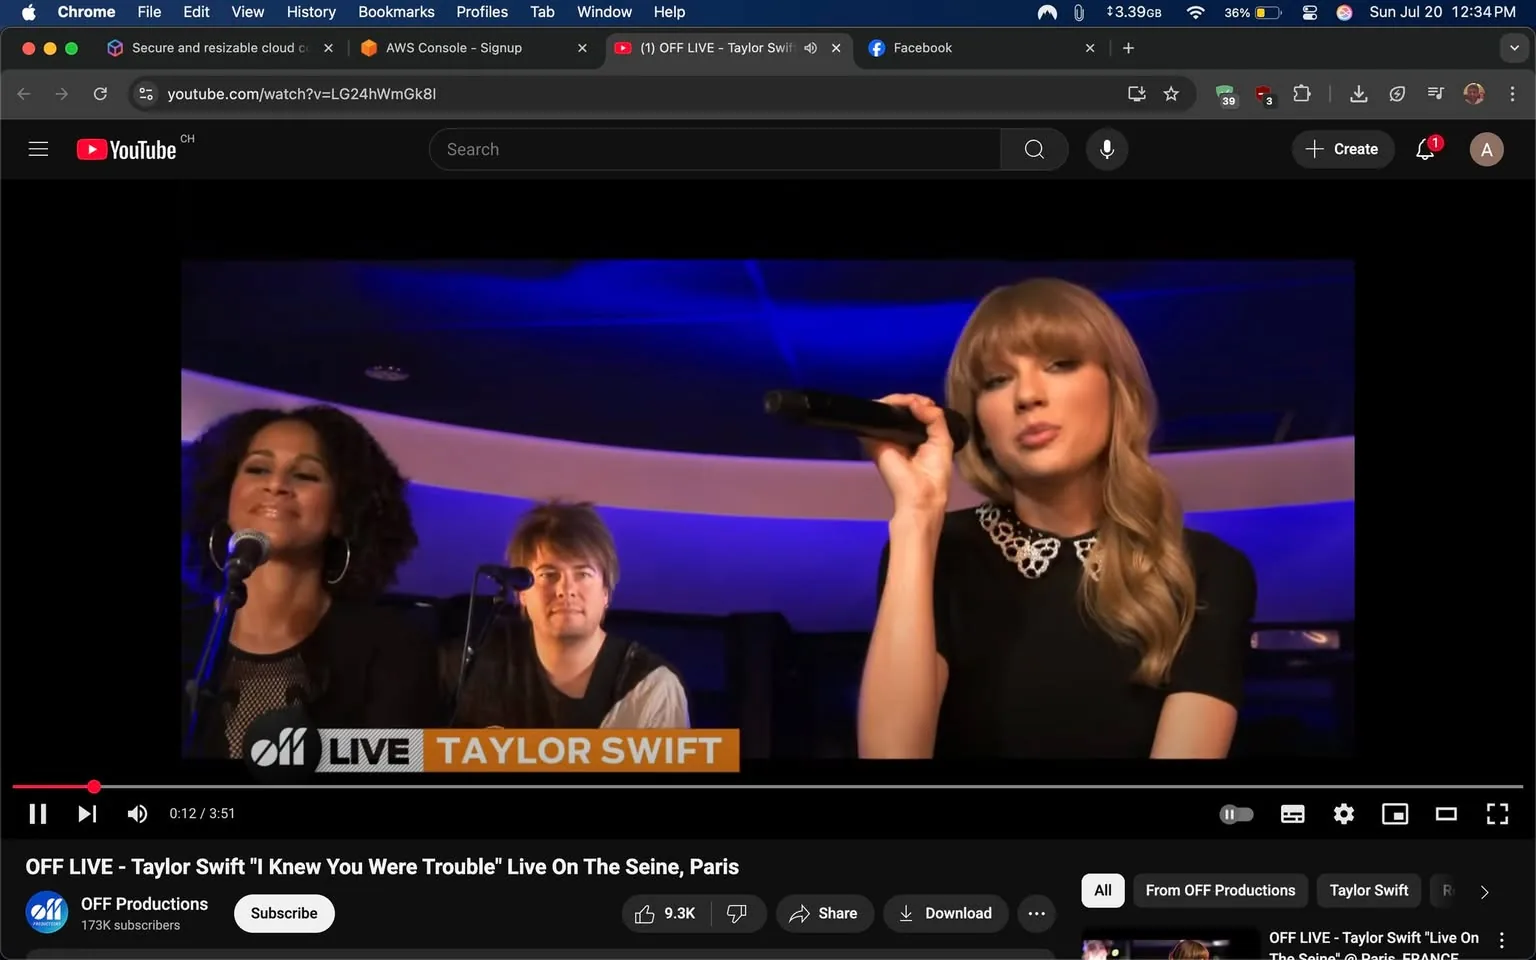The height and width of the screenshot is (960, 1536).
Task: Open miniplayer from player controls
Action: click(1394, 814)
